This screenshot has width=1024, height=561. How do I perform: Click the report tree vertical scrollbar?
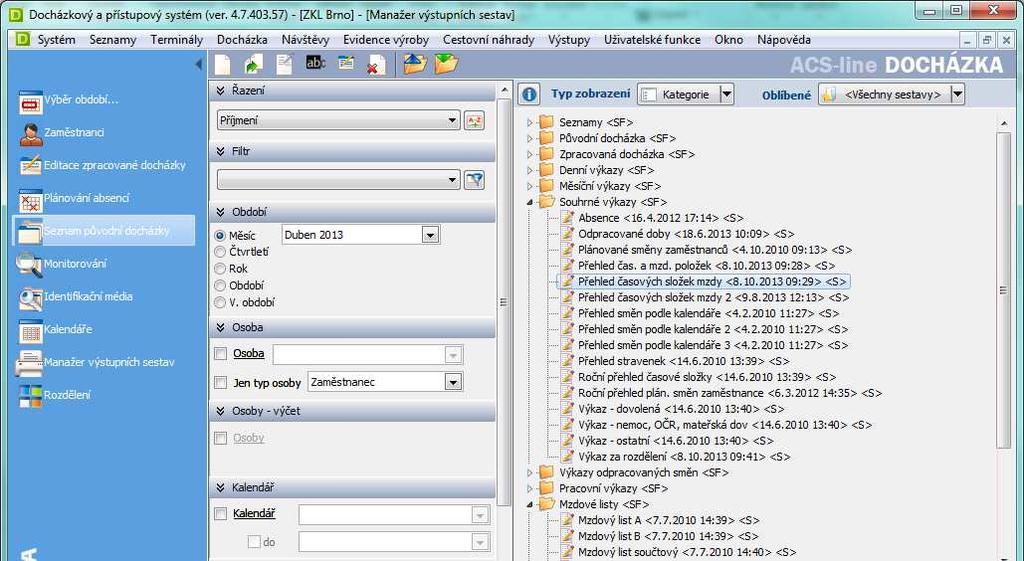1004,289
